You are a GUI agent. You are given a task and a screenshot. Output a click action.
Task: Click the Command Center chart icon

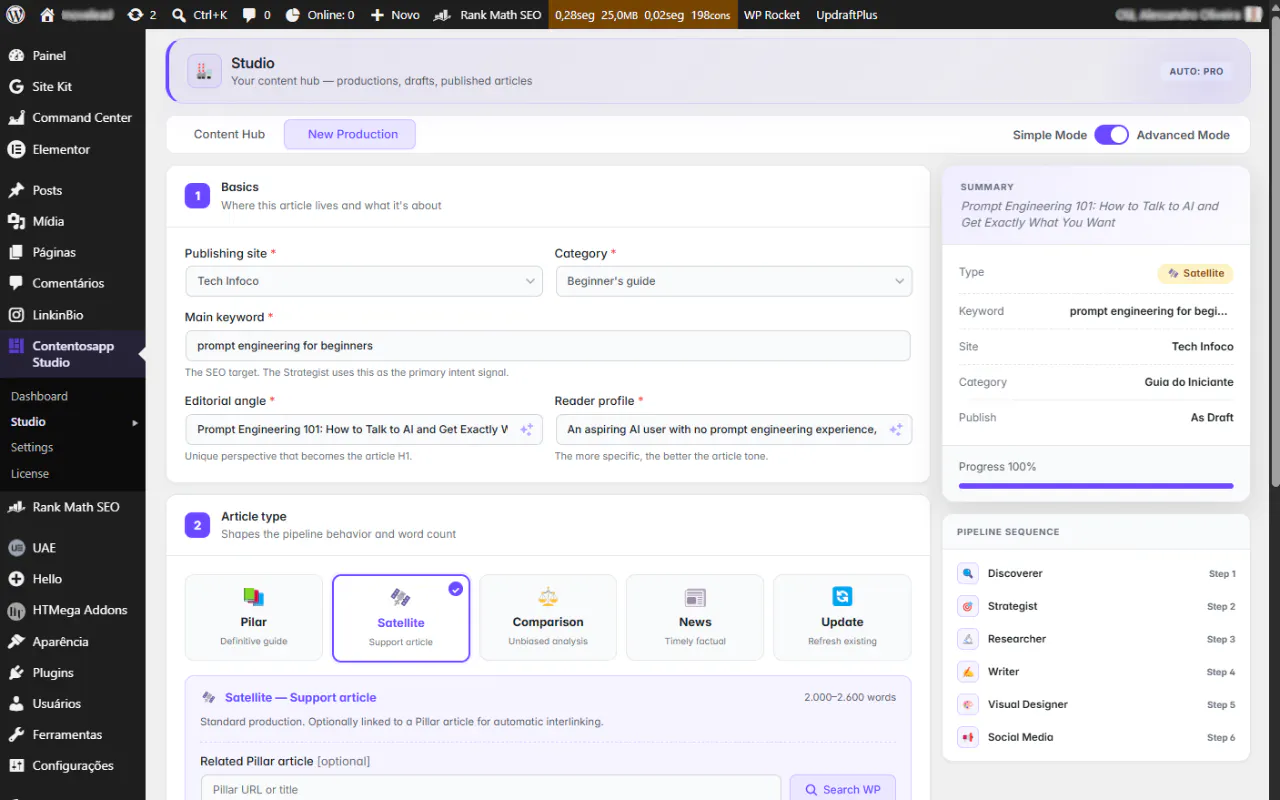pos(16,118)
